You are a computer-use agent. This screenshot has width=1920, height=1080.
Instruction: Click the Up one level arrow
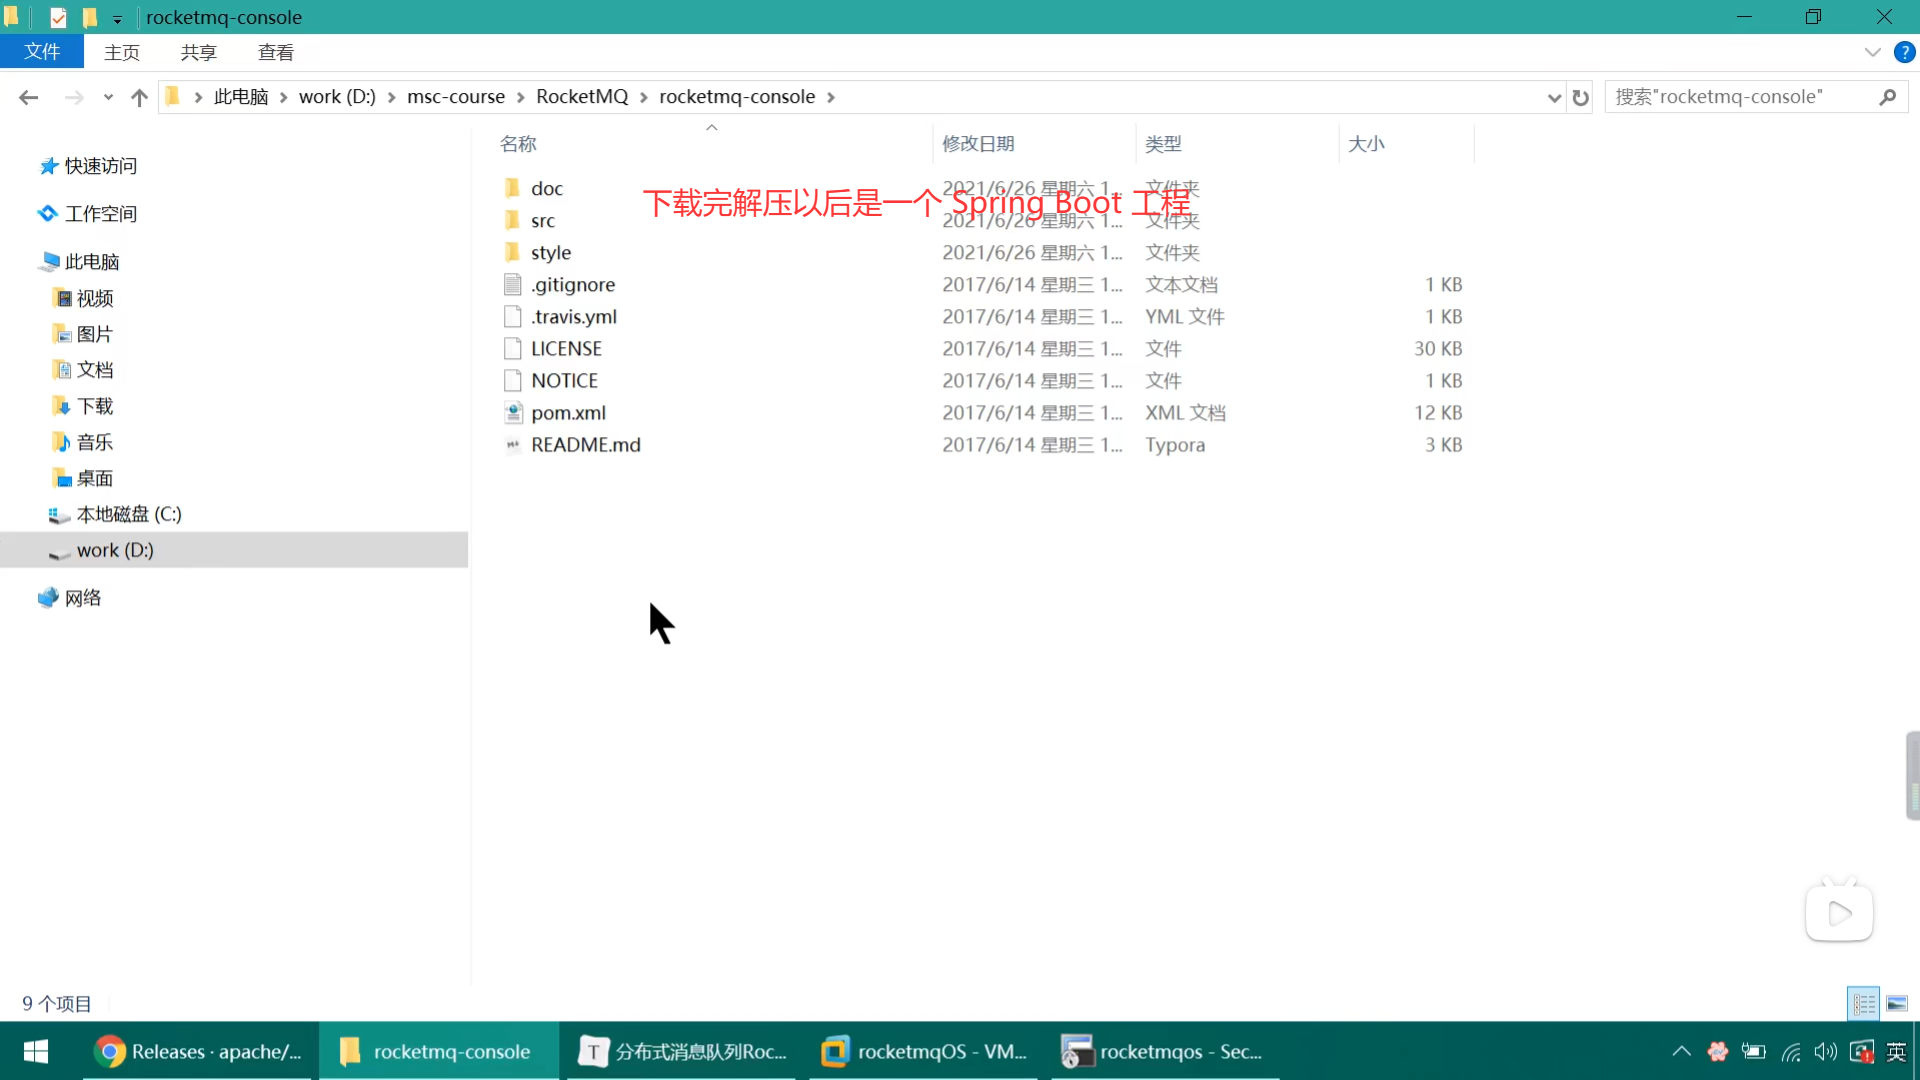coord(139,97)
